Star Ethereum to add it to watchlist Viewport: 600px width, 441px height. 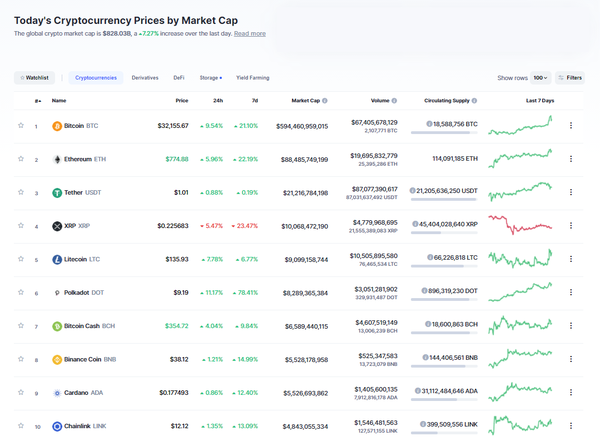[21, 158]
